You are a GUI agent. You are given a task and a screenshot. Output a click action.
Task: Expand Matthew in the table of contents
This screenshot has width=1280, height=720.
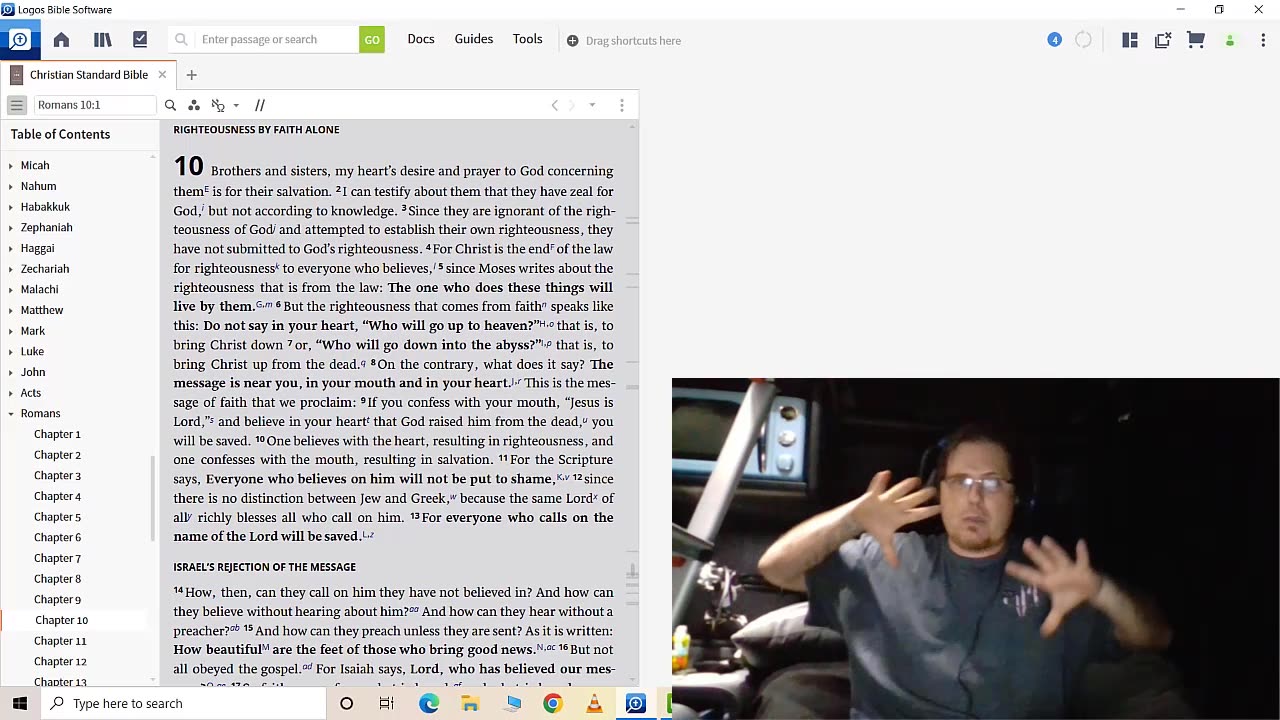(x=11, y=311)
